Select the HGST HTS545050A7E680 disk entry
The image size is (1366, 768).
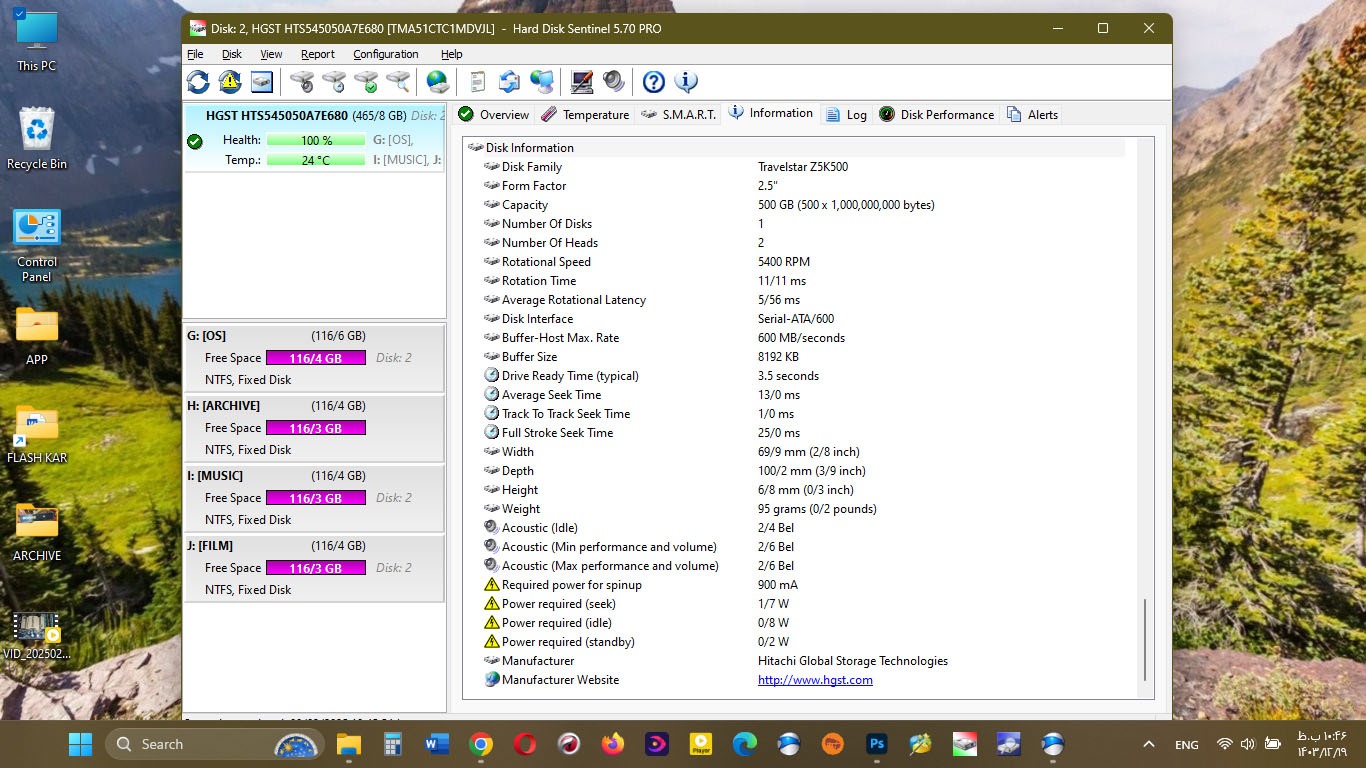(314, 138)
